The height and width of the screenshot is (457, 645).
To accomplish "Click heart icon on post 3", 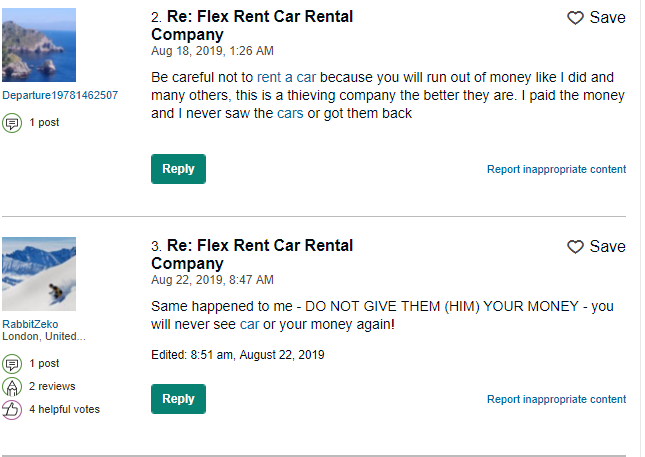I will (575, 247).
